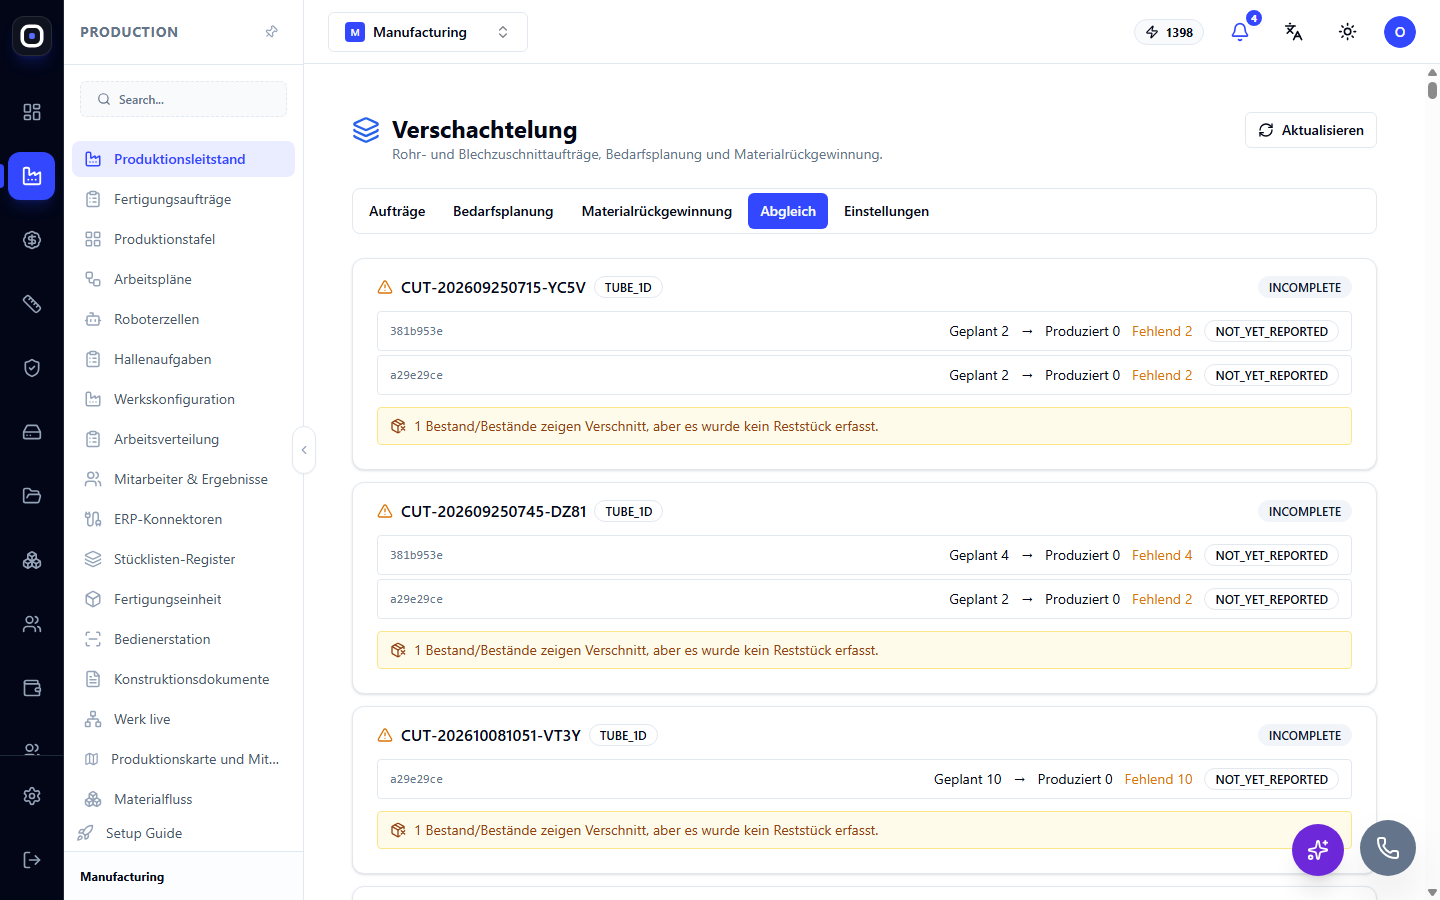The image size is (1440, 900).
Task: Open settings gear in the left rail
Action: 32,796
